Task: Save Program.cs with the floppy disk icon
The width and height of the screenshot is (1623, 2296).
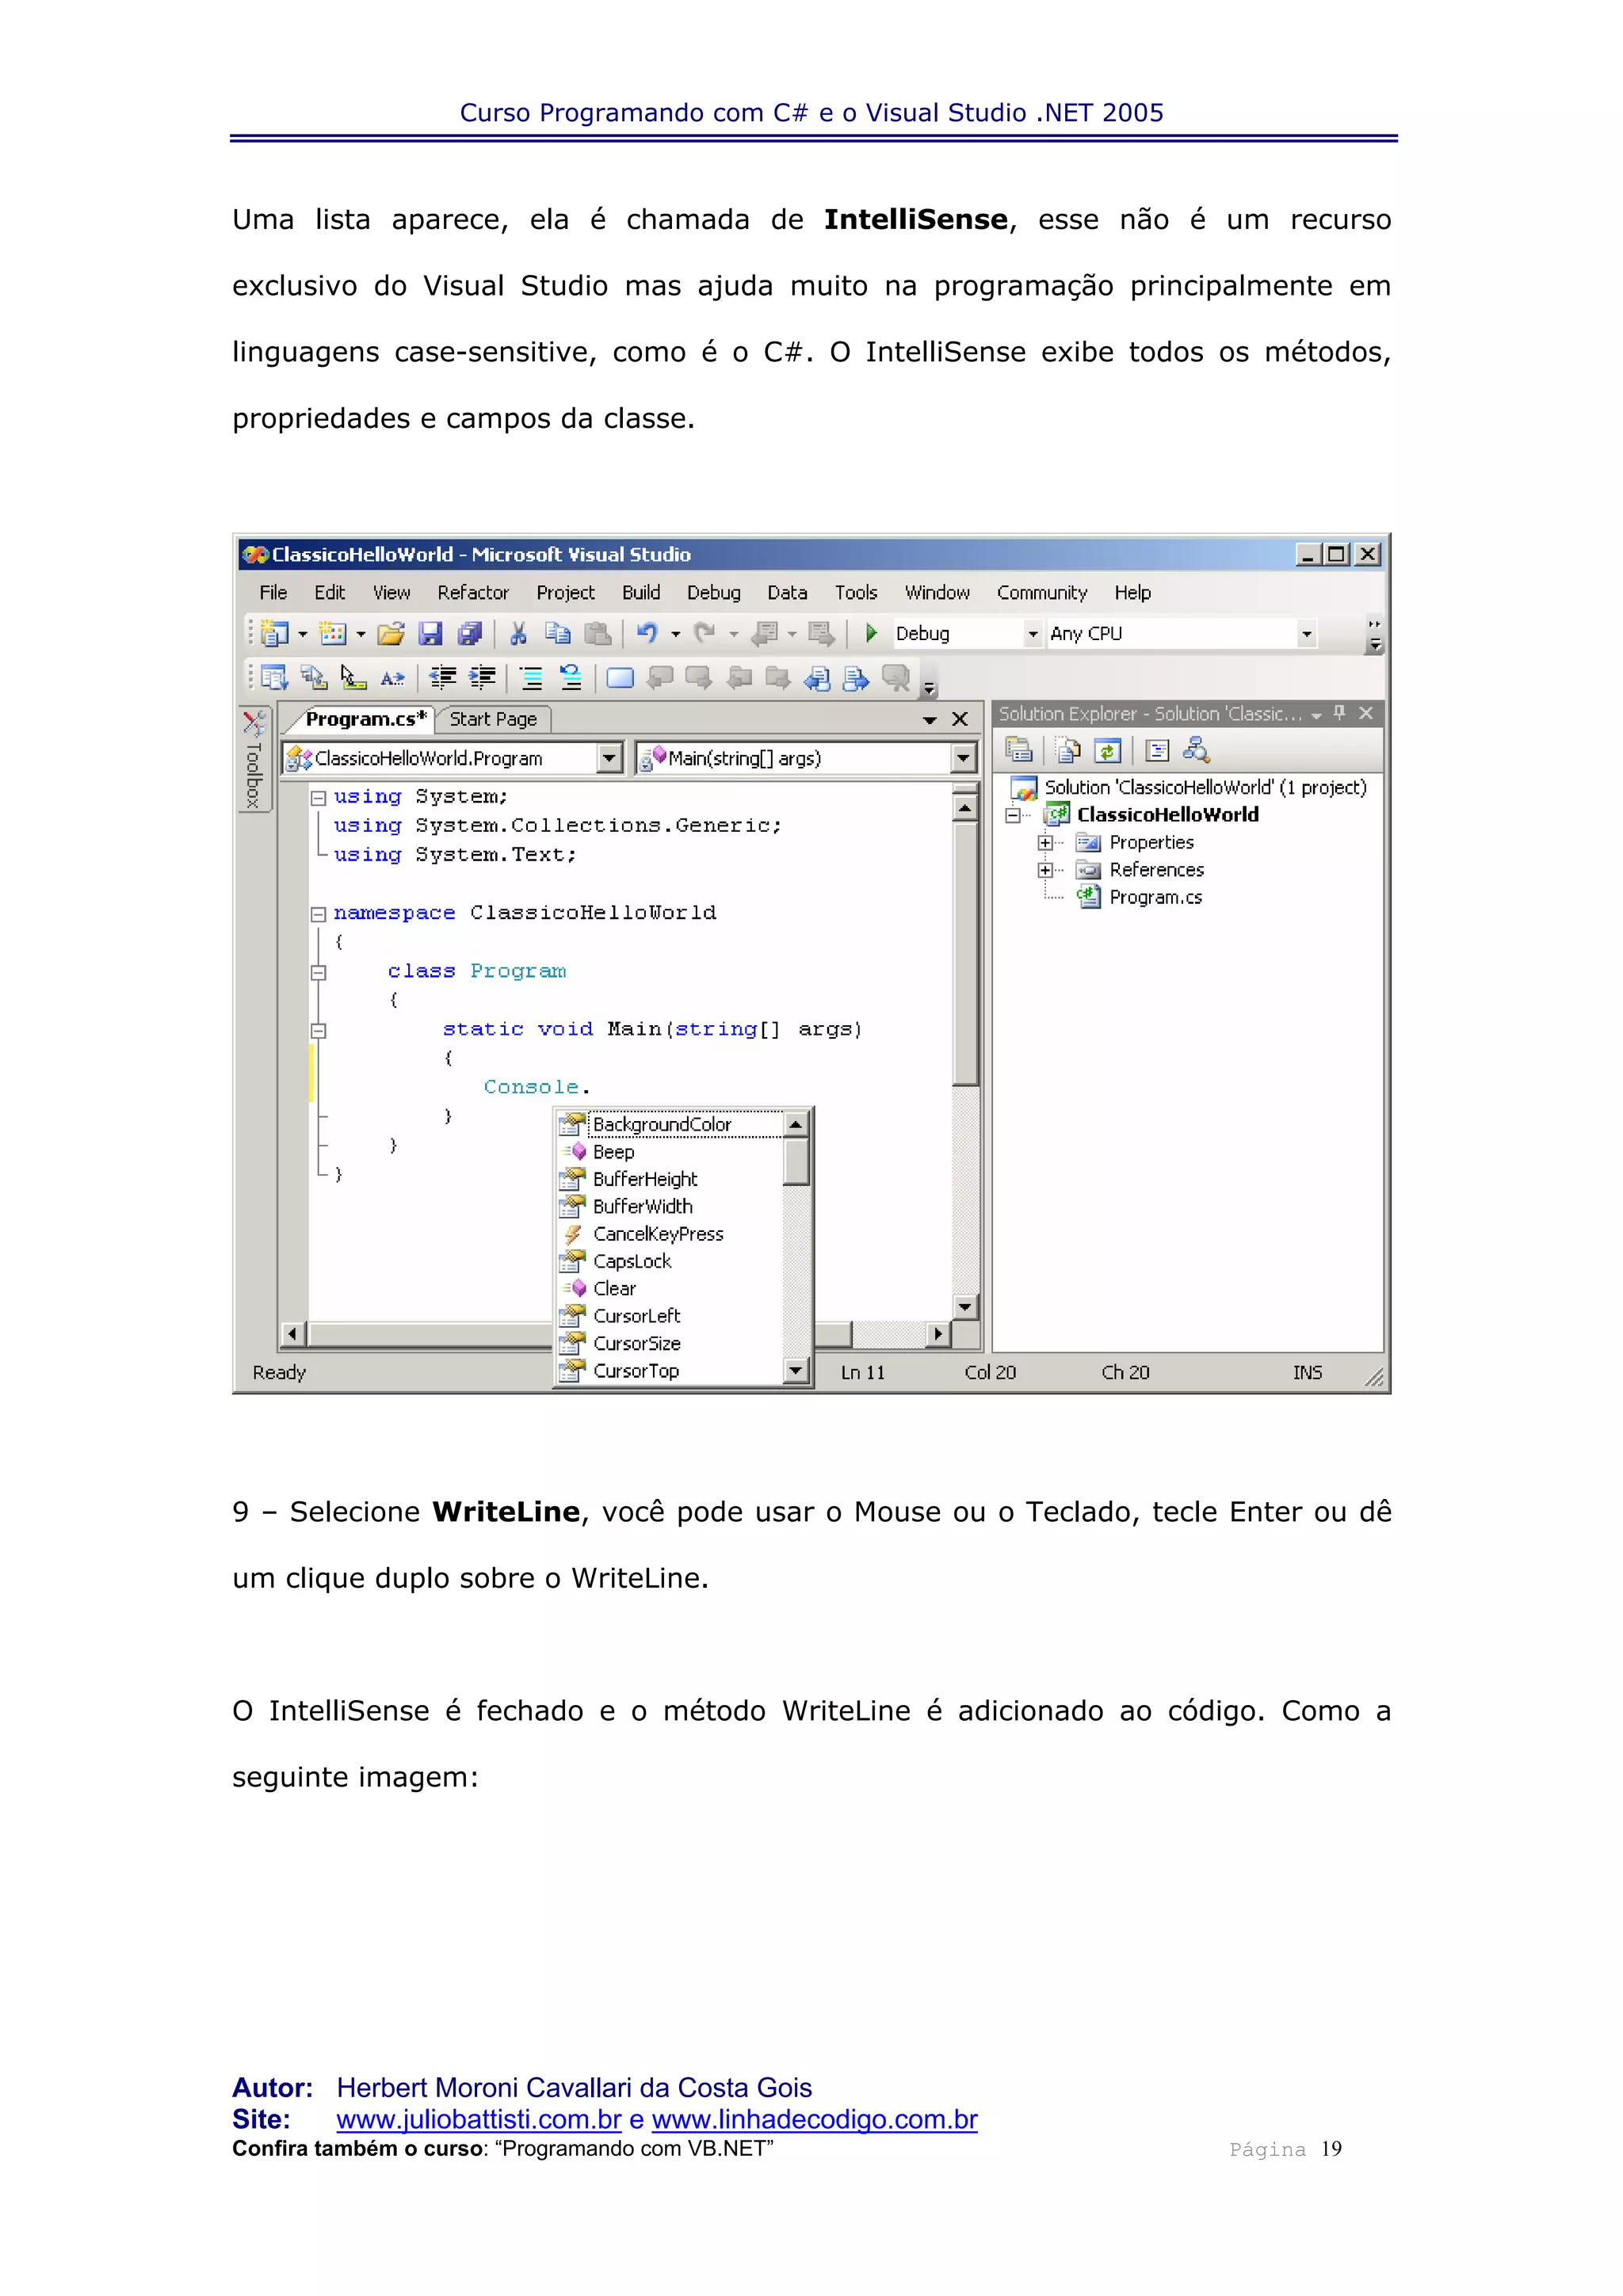Action: [431, 633]
